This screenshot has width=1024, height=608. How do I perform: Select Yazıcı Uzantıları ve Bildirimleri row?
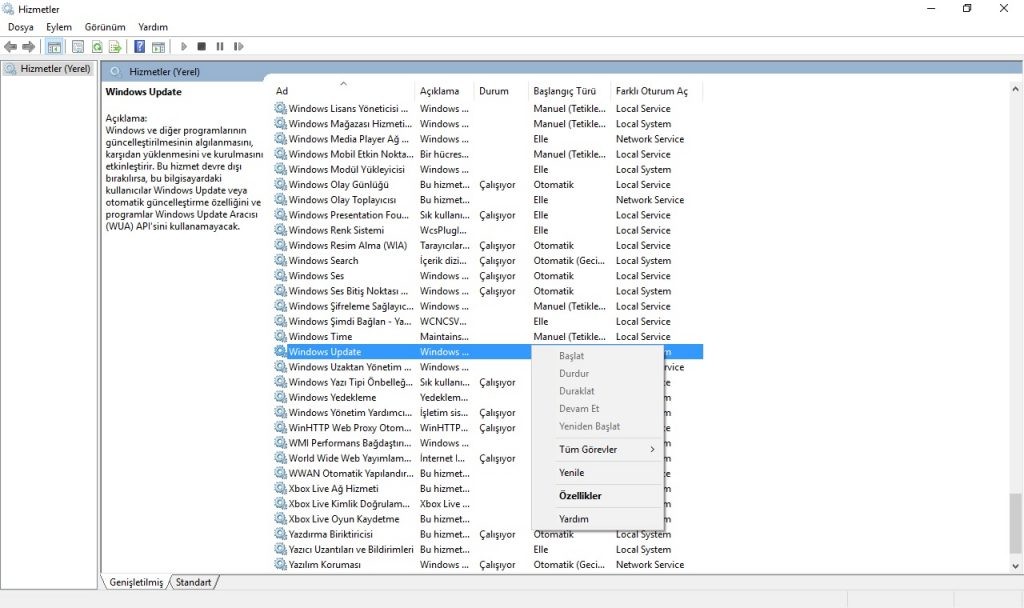(488, 549)
